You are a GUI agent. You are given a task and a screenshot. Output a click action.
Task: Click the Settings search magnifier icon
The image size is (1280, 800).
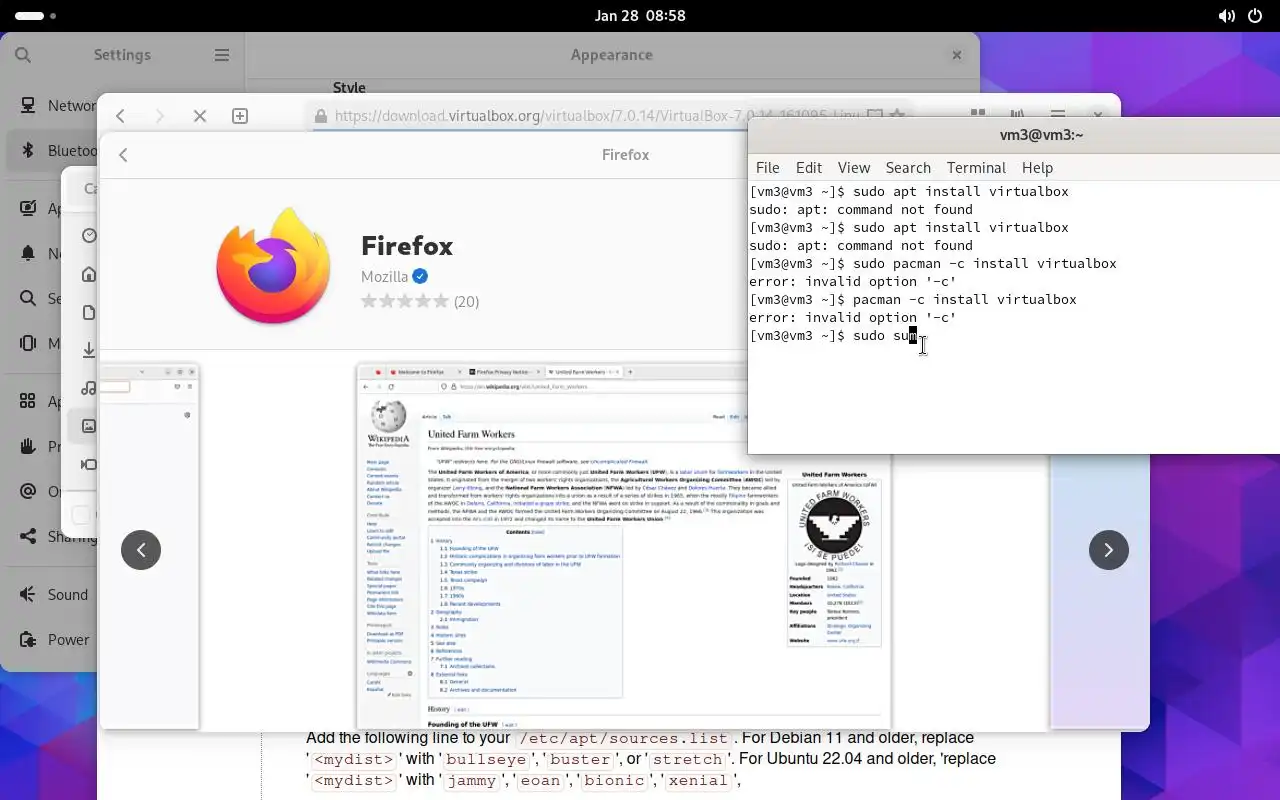coord(23,55)
